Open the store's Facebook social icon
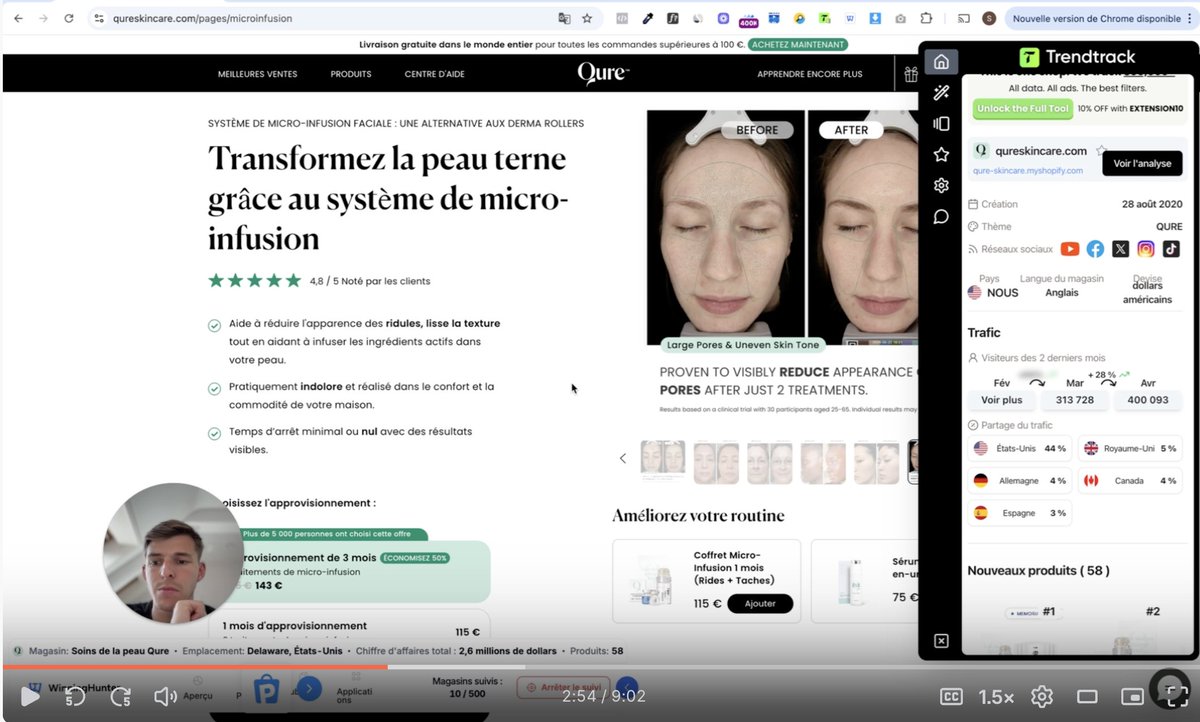This screenshot has width=1200, height=722. pos(1095,249)
